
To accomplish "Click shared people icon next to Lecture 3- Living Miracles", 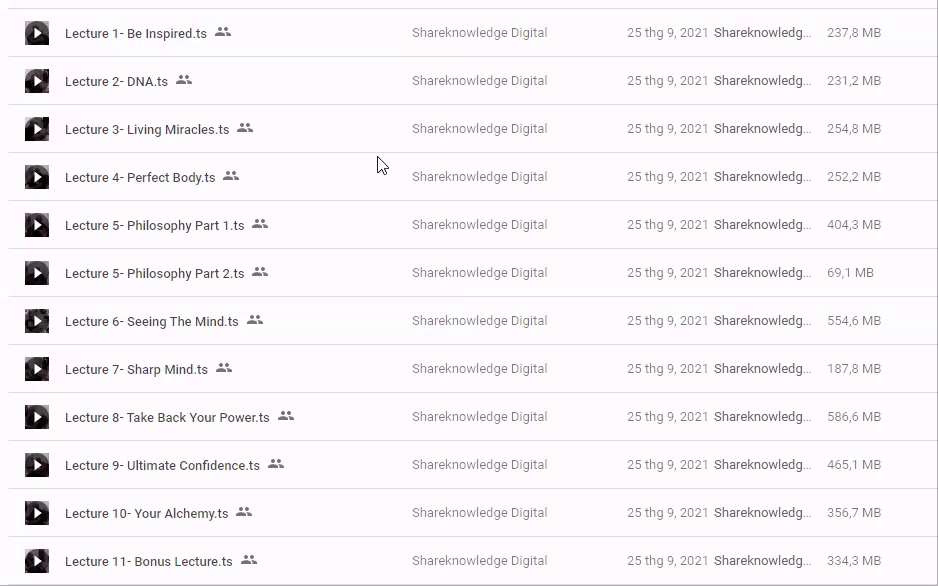I will coord(245,128).
